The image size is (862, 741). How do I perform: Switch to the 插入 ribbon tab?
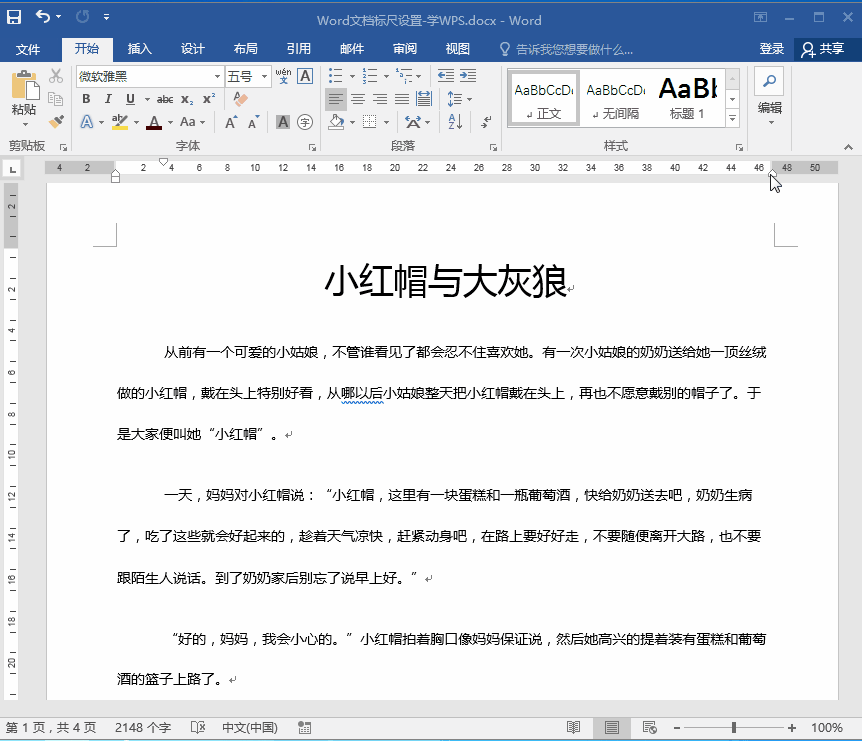click(x=139, y=48)
